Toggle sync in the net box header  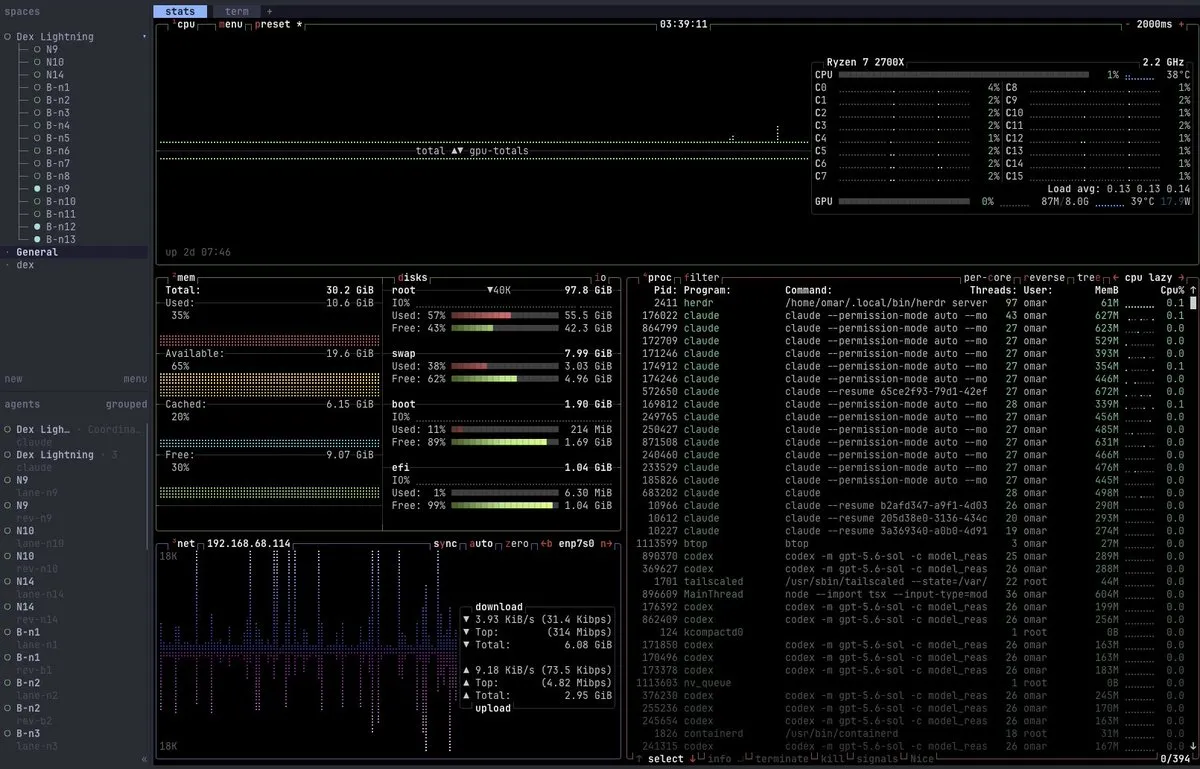pos(445,544)
